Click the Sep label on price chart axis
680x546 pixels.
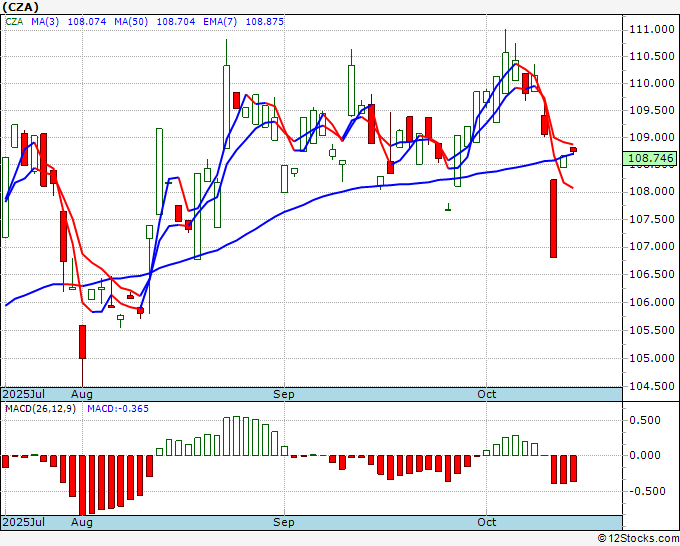click(x=284, y=394)
